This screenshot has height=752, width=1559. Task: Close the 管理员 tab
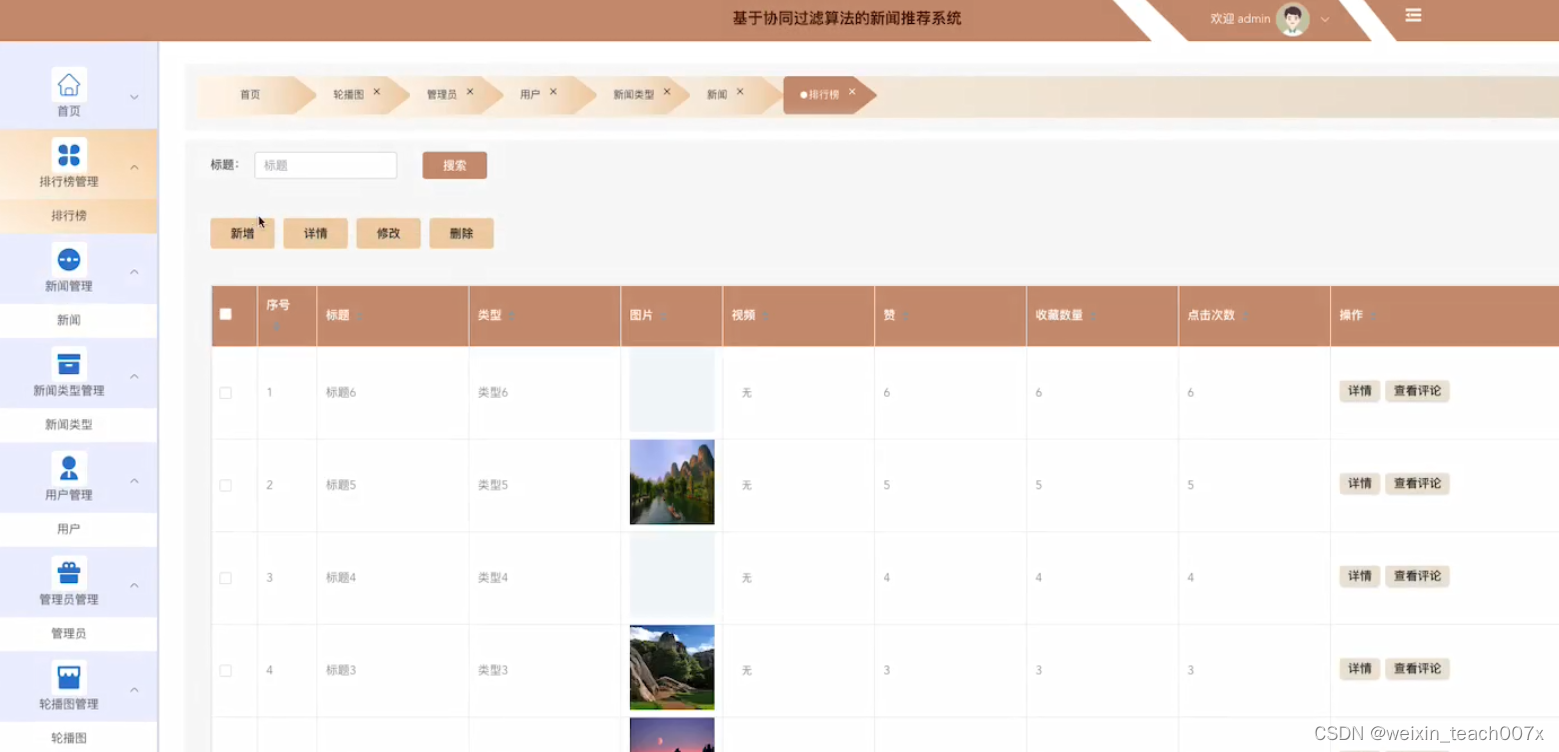[470, 92]
